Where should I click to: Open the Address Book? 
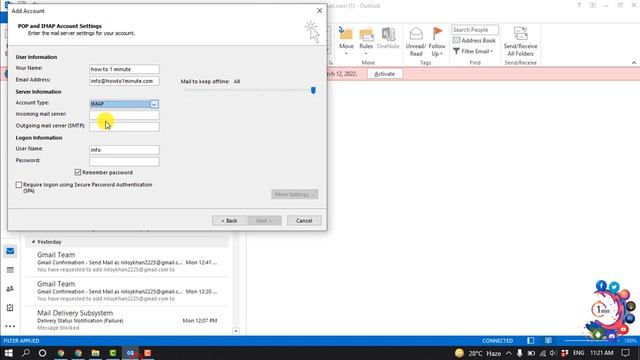pyautogui.click(x=474, y=40)
